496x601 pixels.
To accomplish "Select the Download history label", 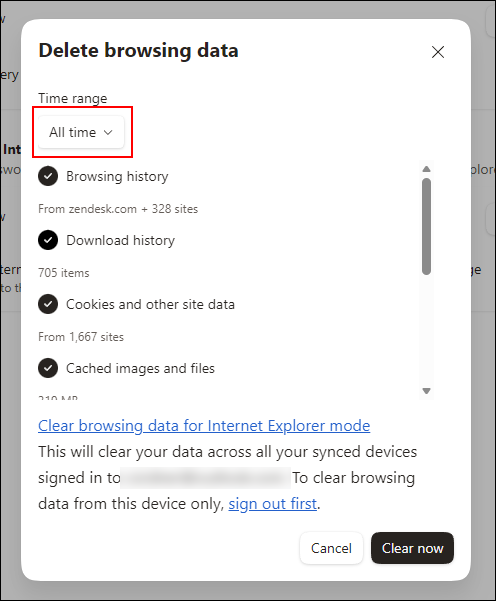I will pyautogui.click(x=120, y=240).
